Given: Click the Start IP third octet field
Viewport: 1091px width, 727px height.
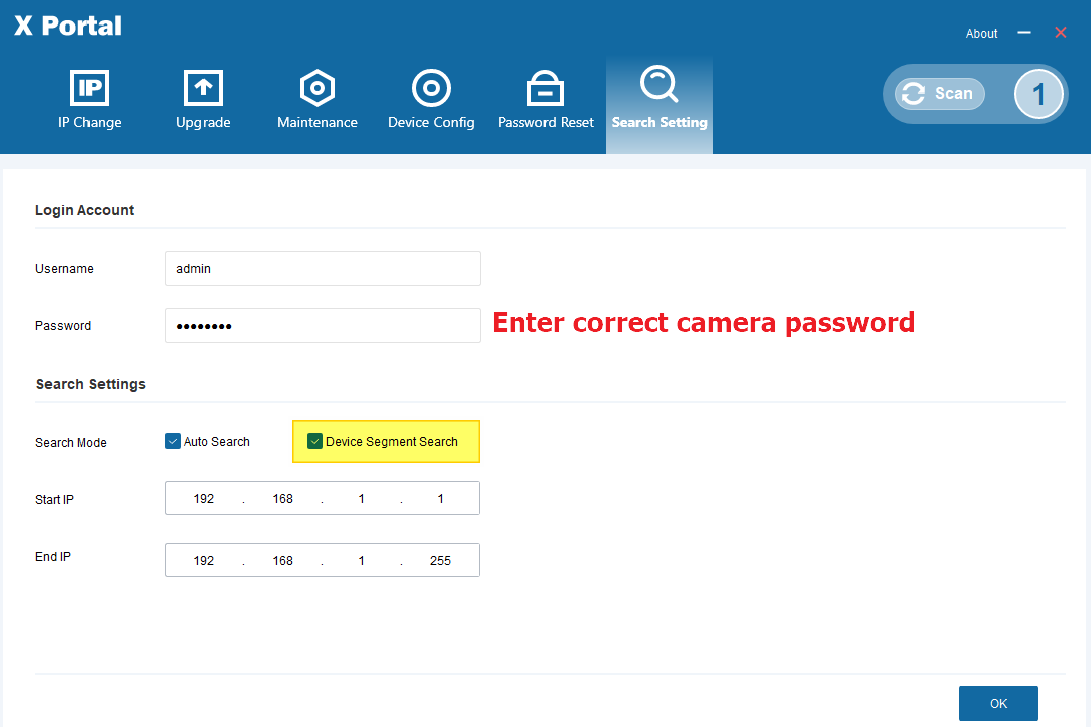Looking at the screenshot, I should (x=361, y=498).
